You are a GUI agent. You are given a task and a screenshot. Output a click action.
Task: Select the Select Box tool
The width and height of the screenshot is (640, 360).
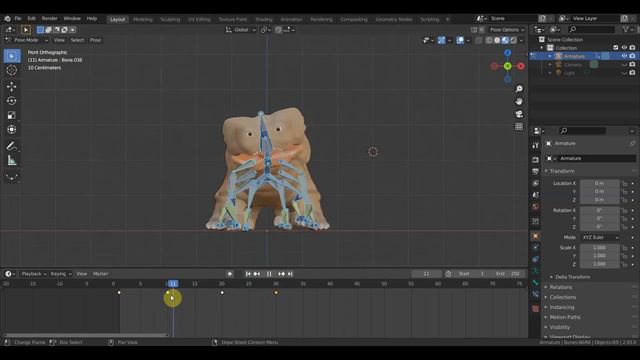coord(12,56)
